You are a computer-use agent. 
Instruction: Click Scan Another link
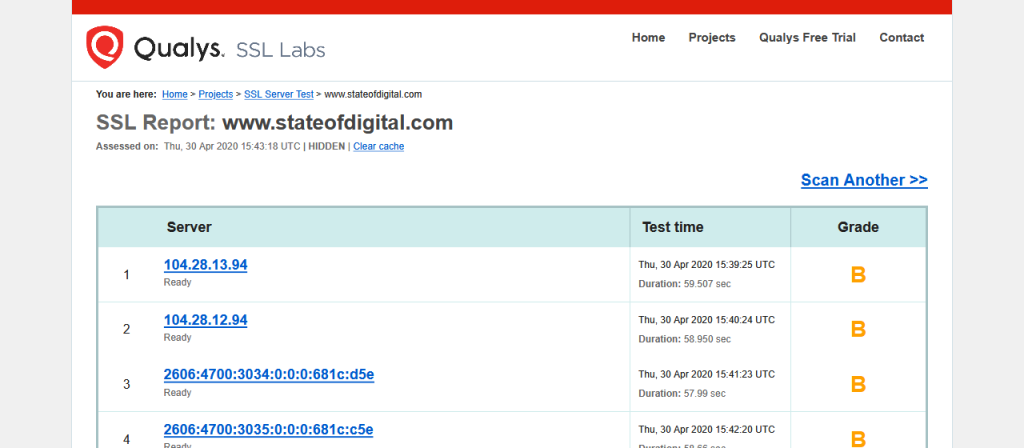tap(864, 180)
